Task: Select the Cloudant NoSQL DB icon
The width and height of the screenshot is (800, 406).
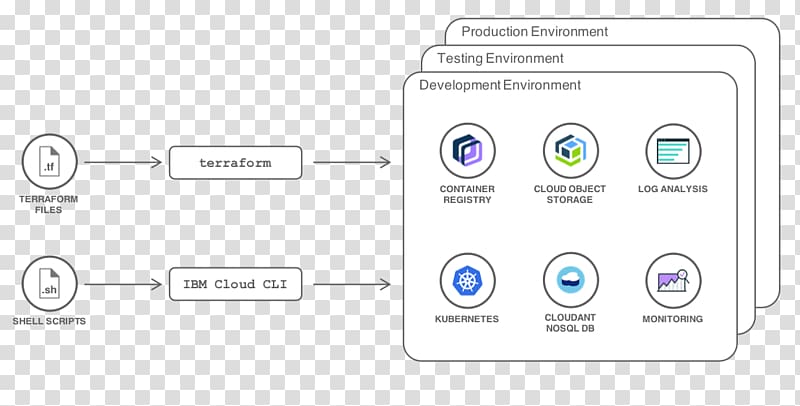Action: (570, 281)
